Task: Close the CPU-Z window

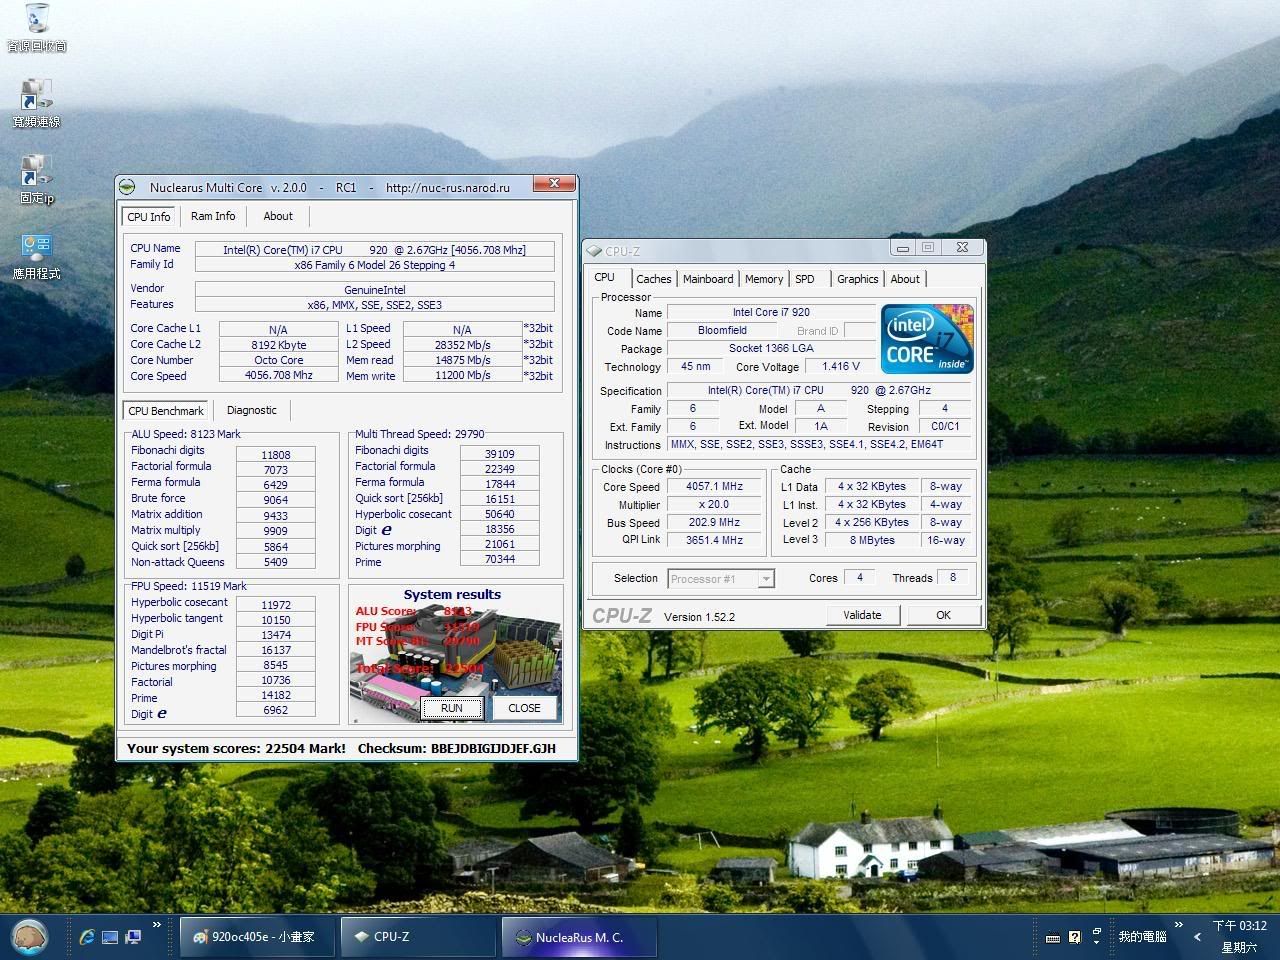Action: pos(962,247)
